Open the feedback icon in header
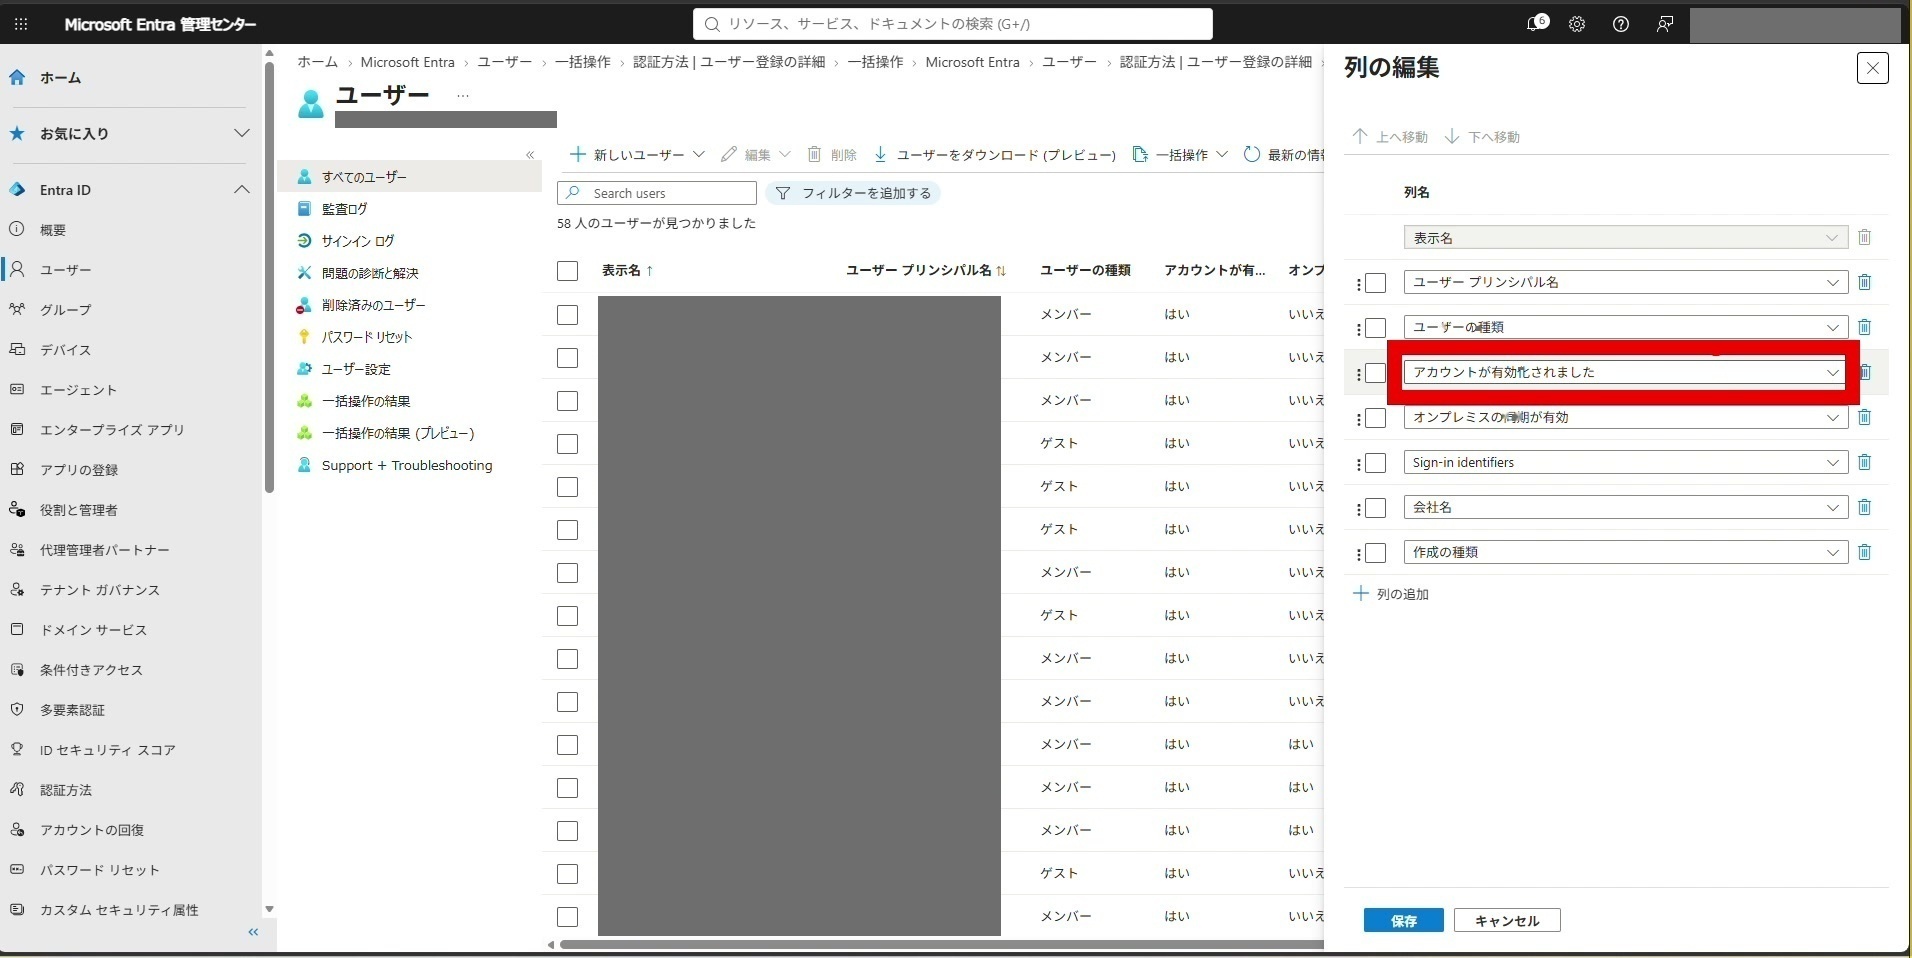The width and height of the screenshot is (1912, 958). [x=1665, y=24]
